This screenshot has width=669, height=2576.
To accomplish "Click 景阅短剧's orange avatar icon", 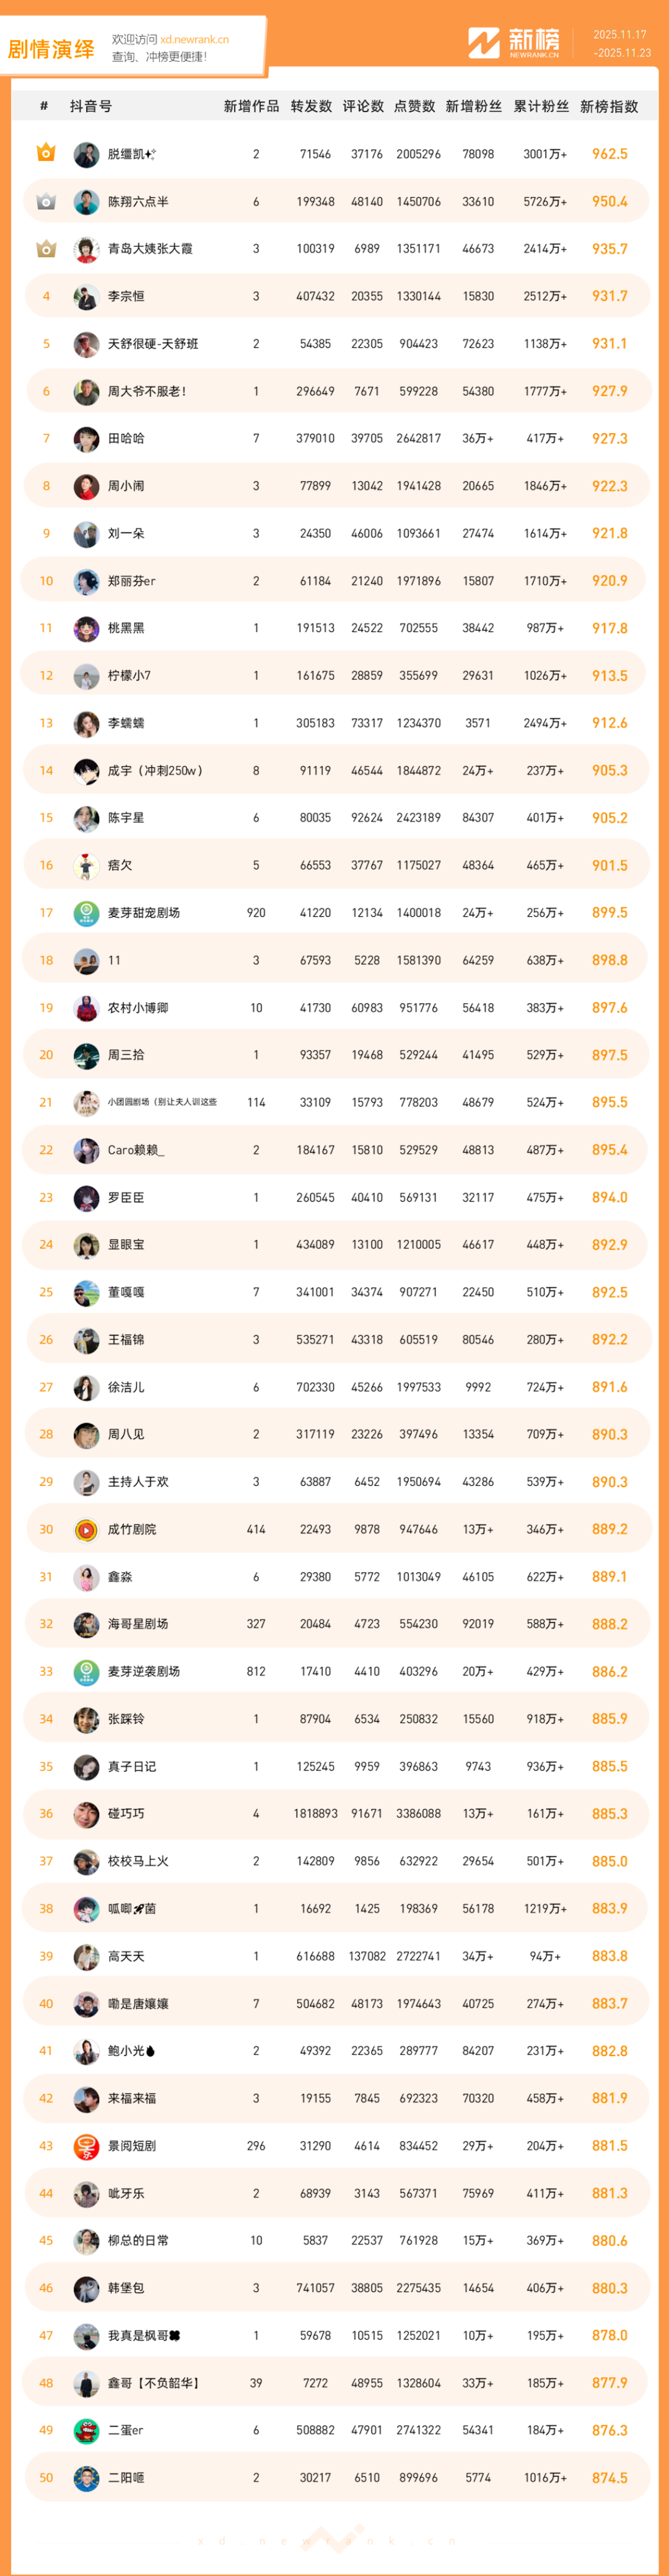I will pos(86,2146).
